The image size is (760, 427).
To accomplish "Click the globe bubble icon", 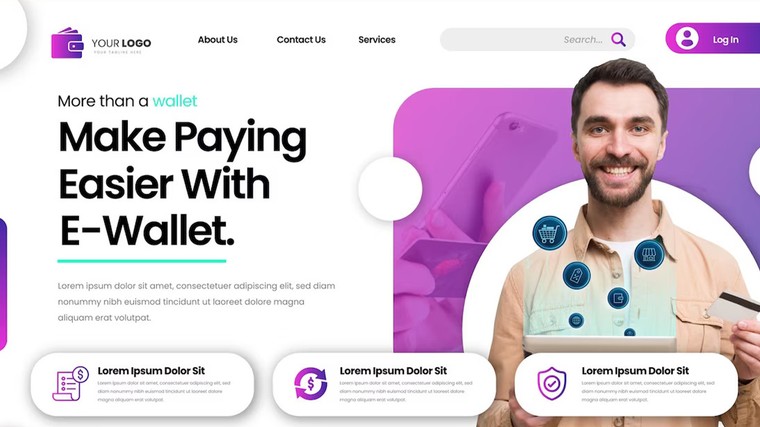I will click(576, 320).
